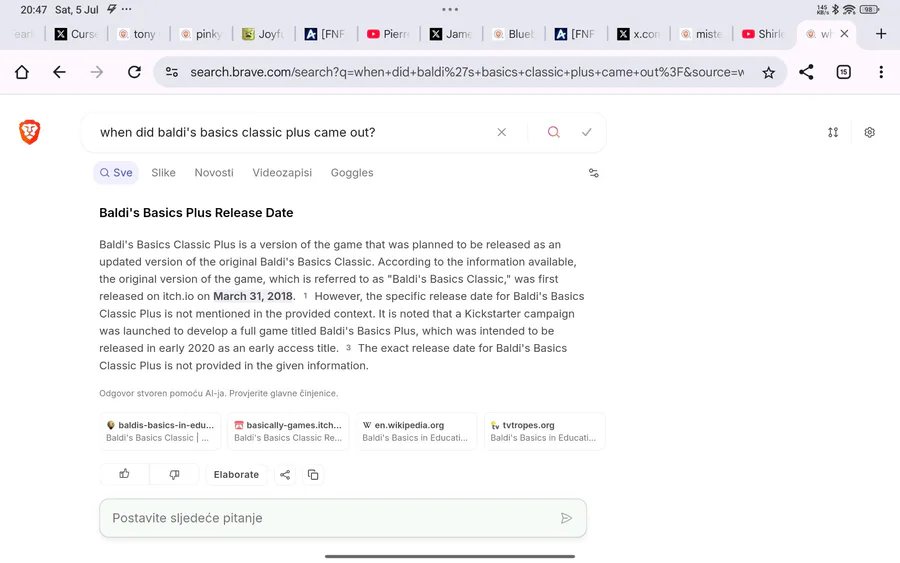Tap the Bluetooth icon in status bar

pos(836,9)
